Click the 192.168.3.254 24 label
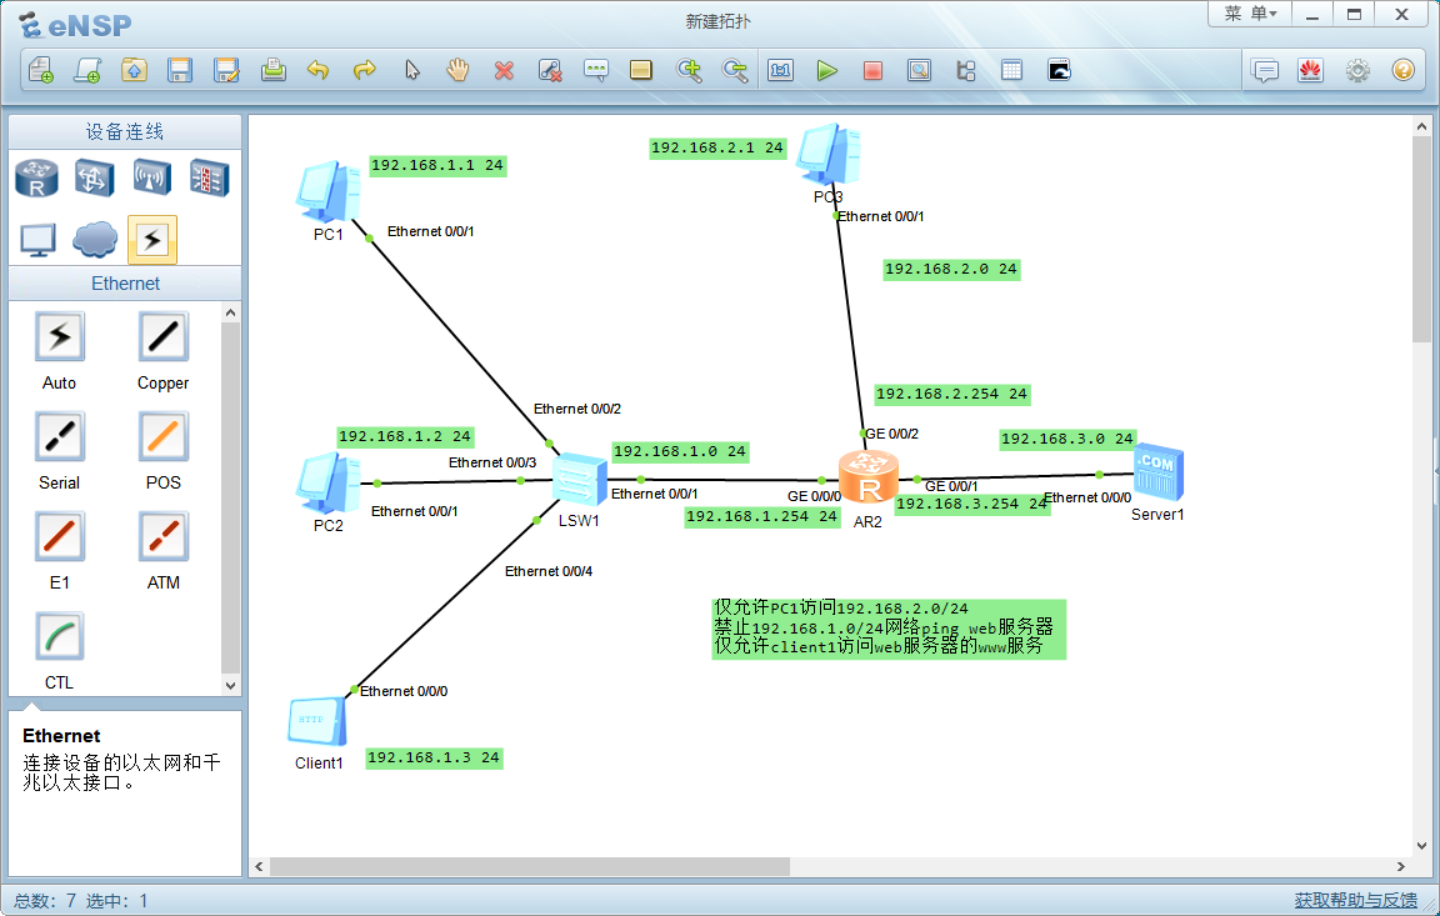 coord(972,504)
